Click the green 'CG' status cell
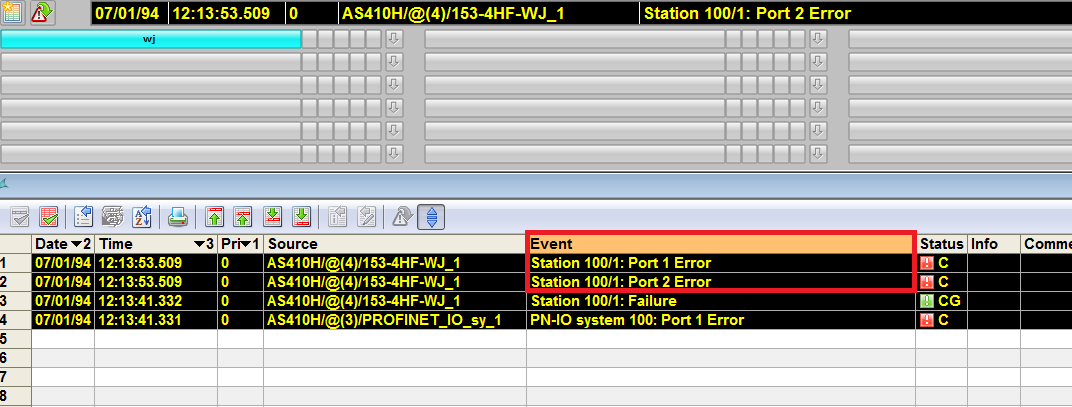 click(x=941, y=301)
